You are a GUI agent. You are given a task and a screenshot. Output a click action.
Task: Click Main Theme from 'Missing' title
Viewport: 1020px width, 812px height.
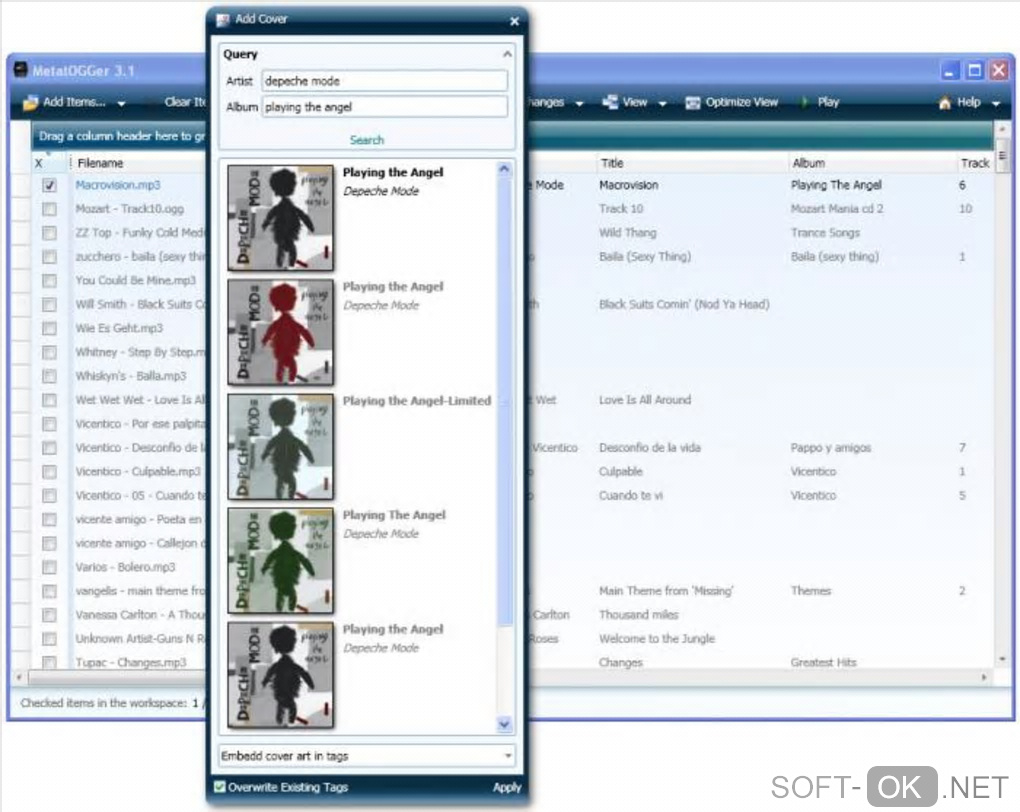coord(665,591)
